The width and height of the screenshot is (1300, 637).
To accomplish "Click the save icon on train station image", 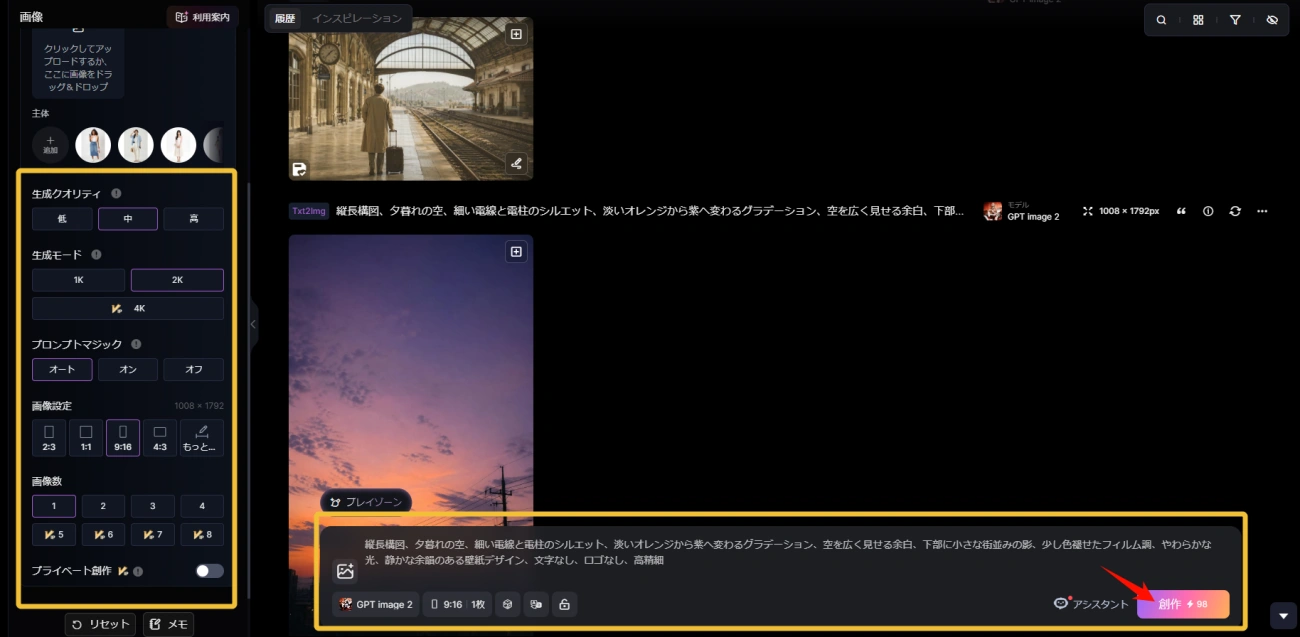I will tap(299, 168).
